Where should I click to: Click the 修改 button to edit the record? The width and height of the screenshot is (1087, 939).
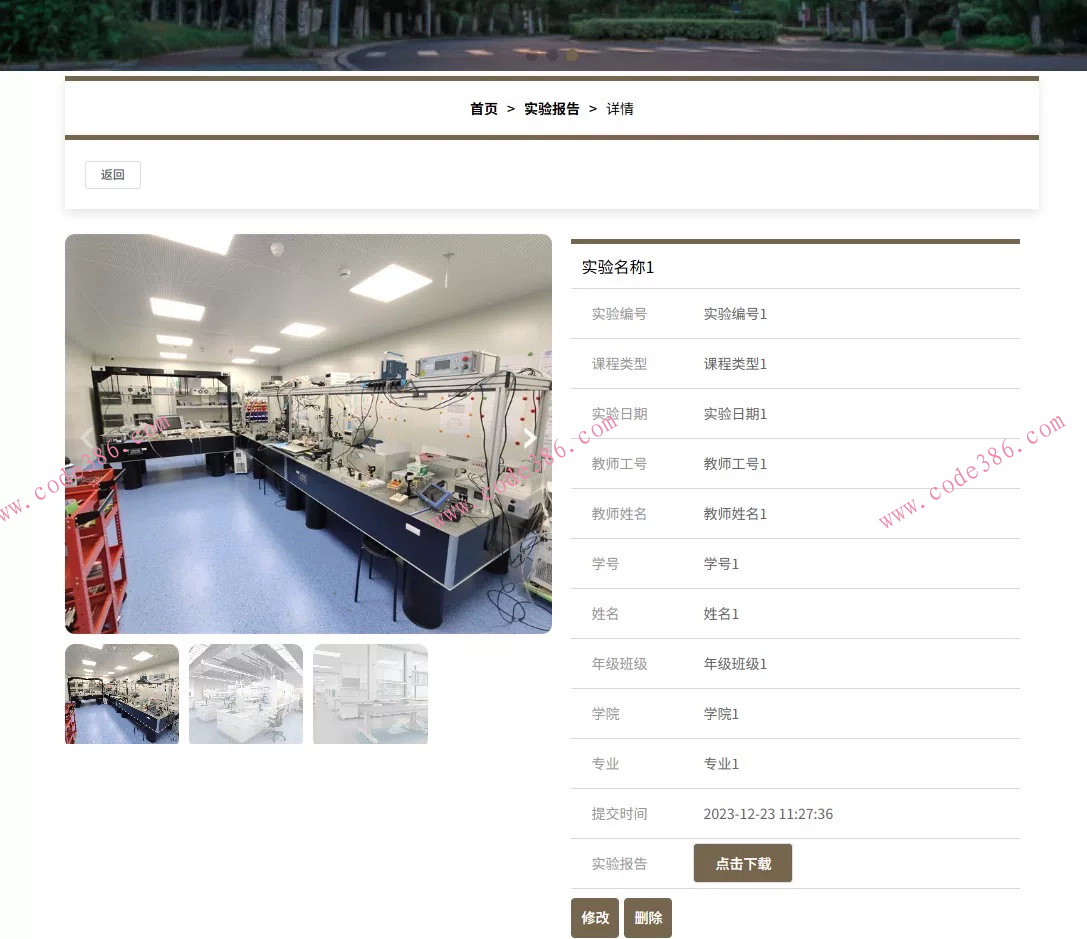[x=595, y=917]
